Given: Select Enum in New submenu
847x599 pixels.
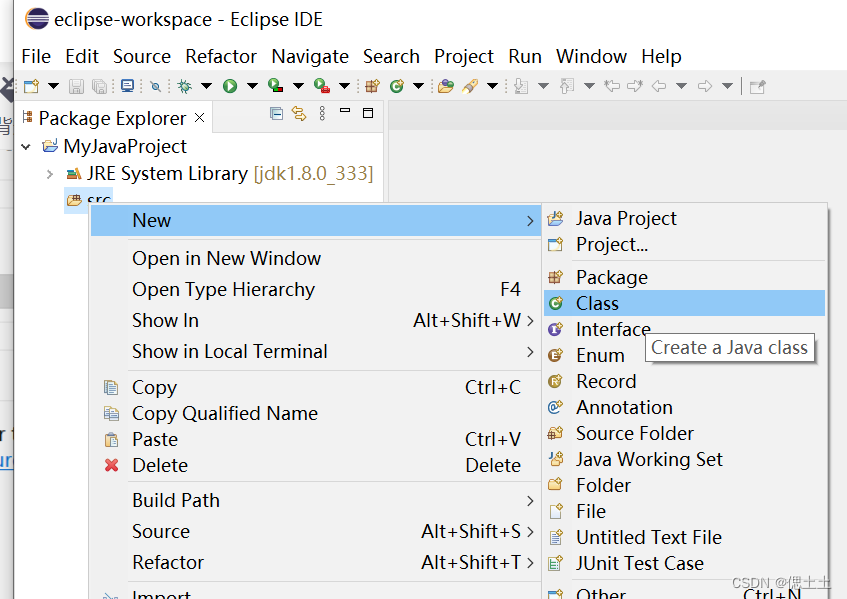Looking at the screenshot, I should (x=684, y=355).
